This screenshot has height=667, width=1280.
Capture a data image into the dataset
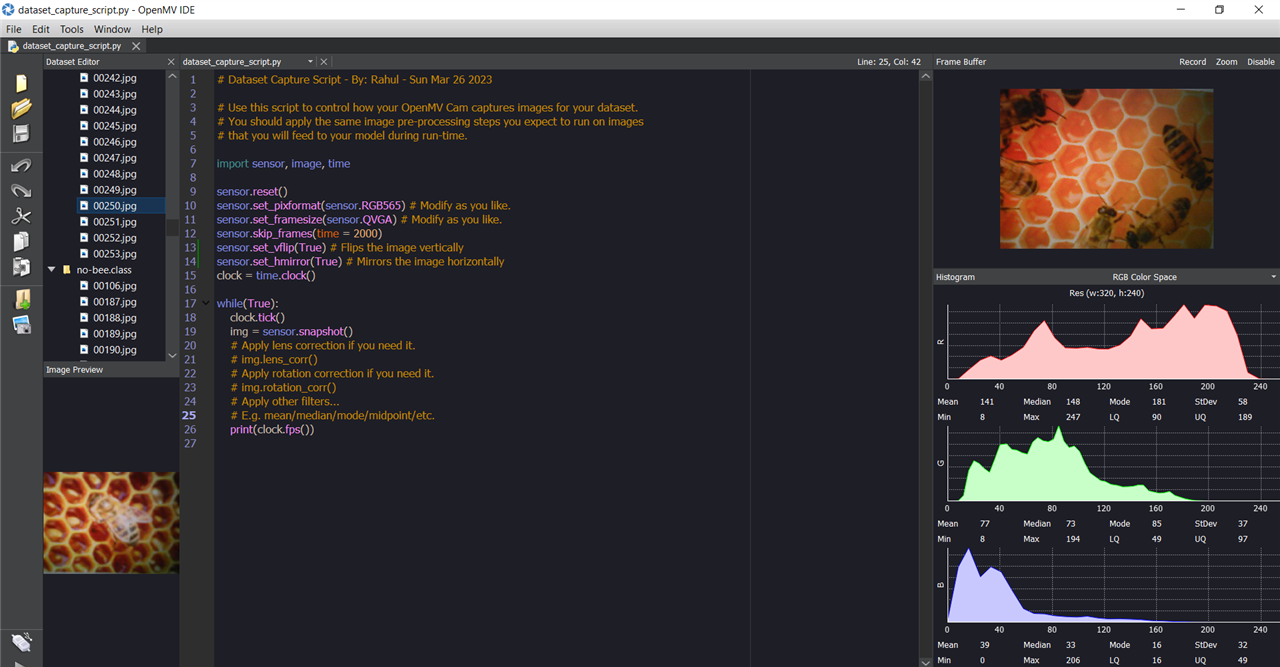pos(21,324)
